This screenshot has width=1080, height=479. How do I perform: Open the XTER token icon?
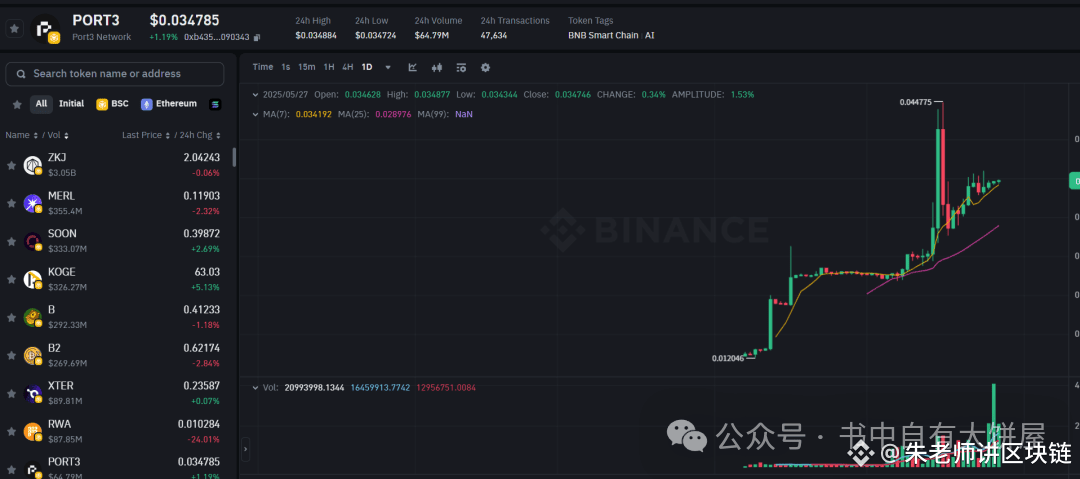33,394
